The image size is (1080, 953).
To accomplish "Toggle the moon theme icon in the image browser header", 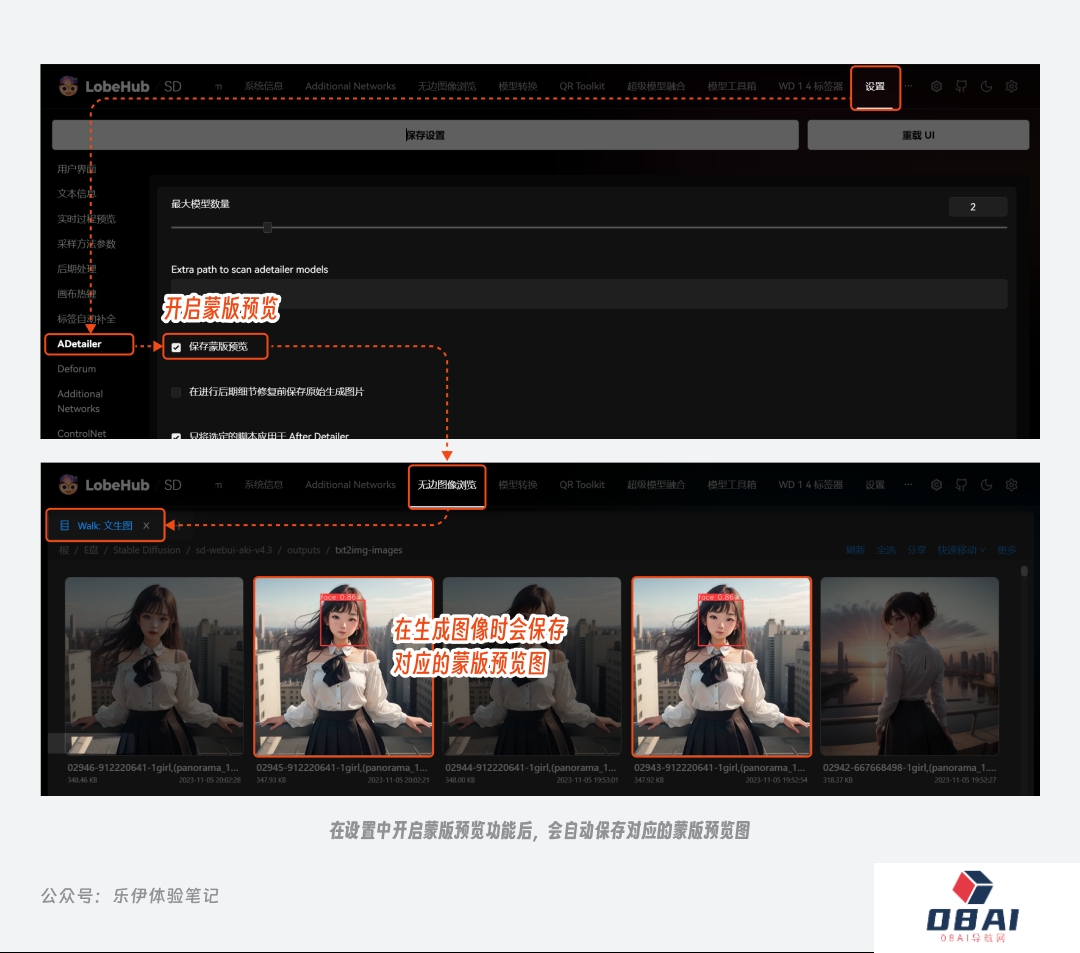I will (x=986, y=485).
